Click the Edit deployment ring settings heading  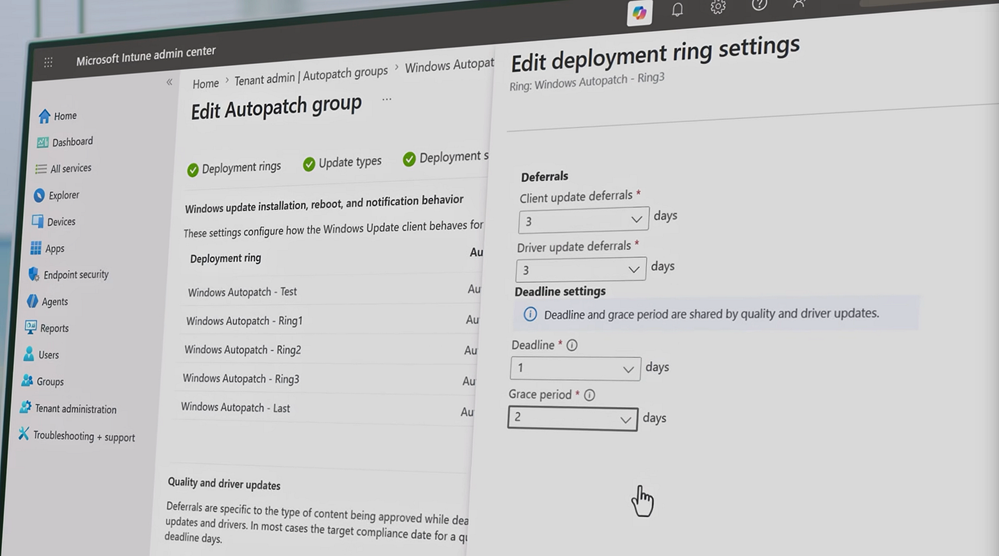pos(655,53)
